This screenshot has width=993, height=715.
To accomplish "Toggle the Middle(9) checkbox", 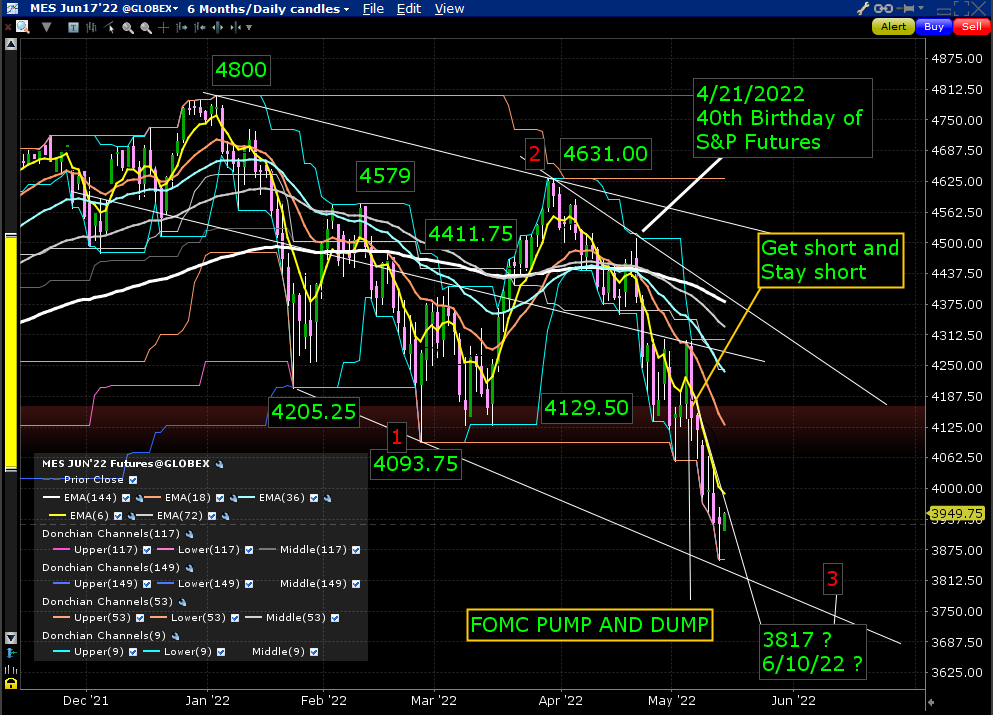I will point(314,652).
